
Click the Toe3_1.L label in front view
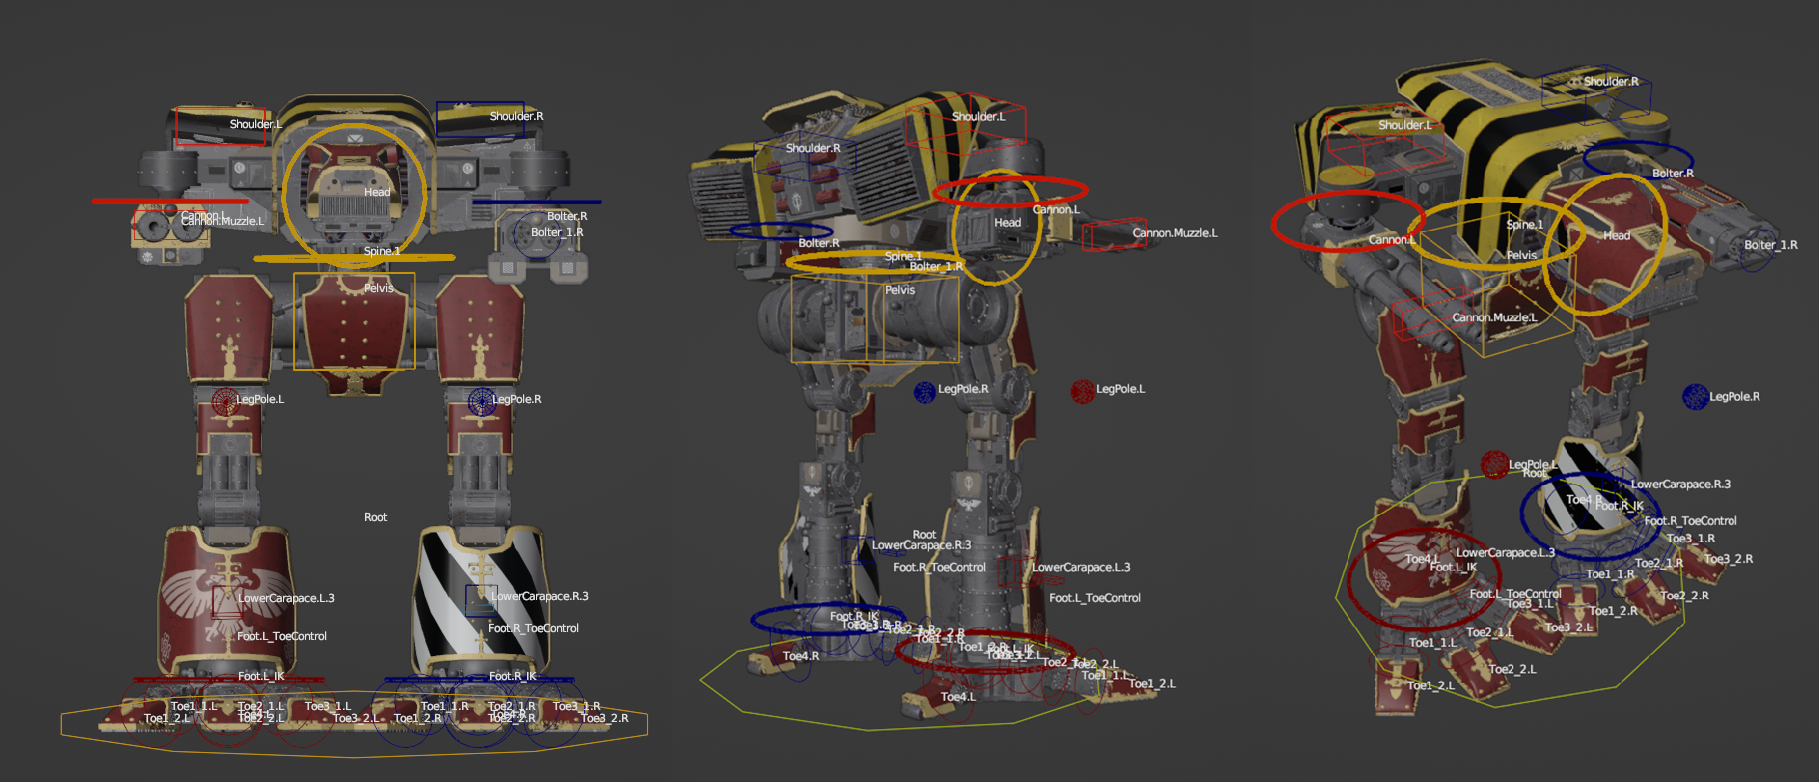point(328,706)
